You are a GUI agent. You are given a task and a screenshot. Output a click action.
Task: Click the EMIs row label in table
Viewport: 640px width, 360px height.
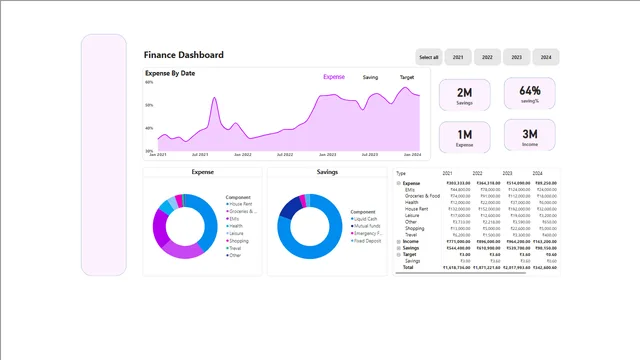click(409, 190)
